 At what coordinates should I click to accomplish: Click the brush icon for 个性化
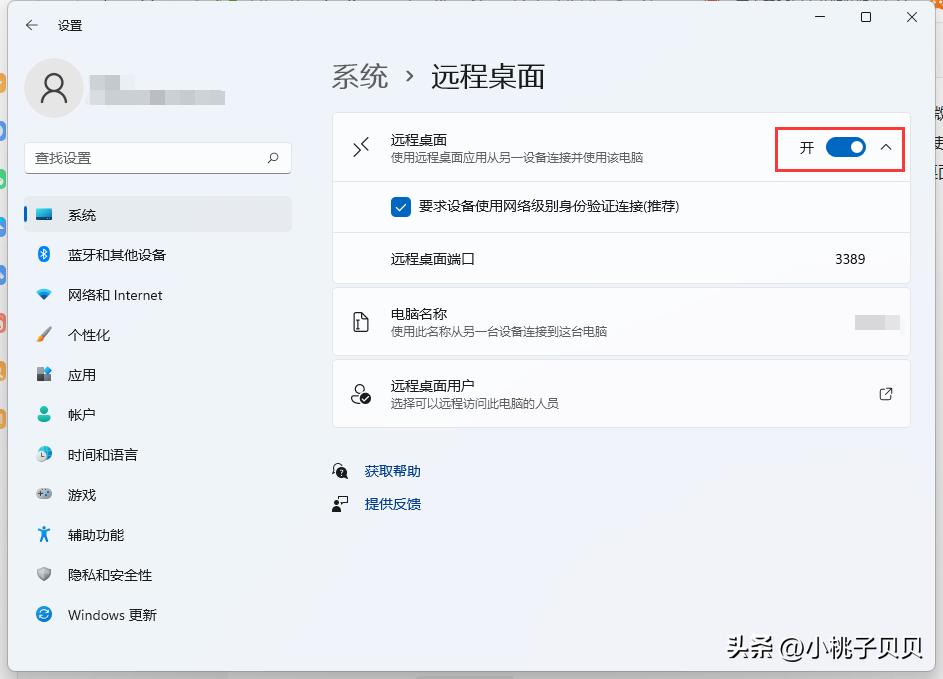point(42,335)
